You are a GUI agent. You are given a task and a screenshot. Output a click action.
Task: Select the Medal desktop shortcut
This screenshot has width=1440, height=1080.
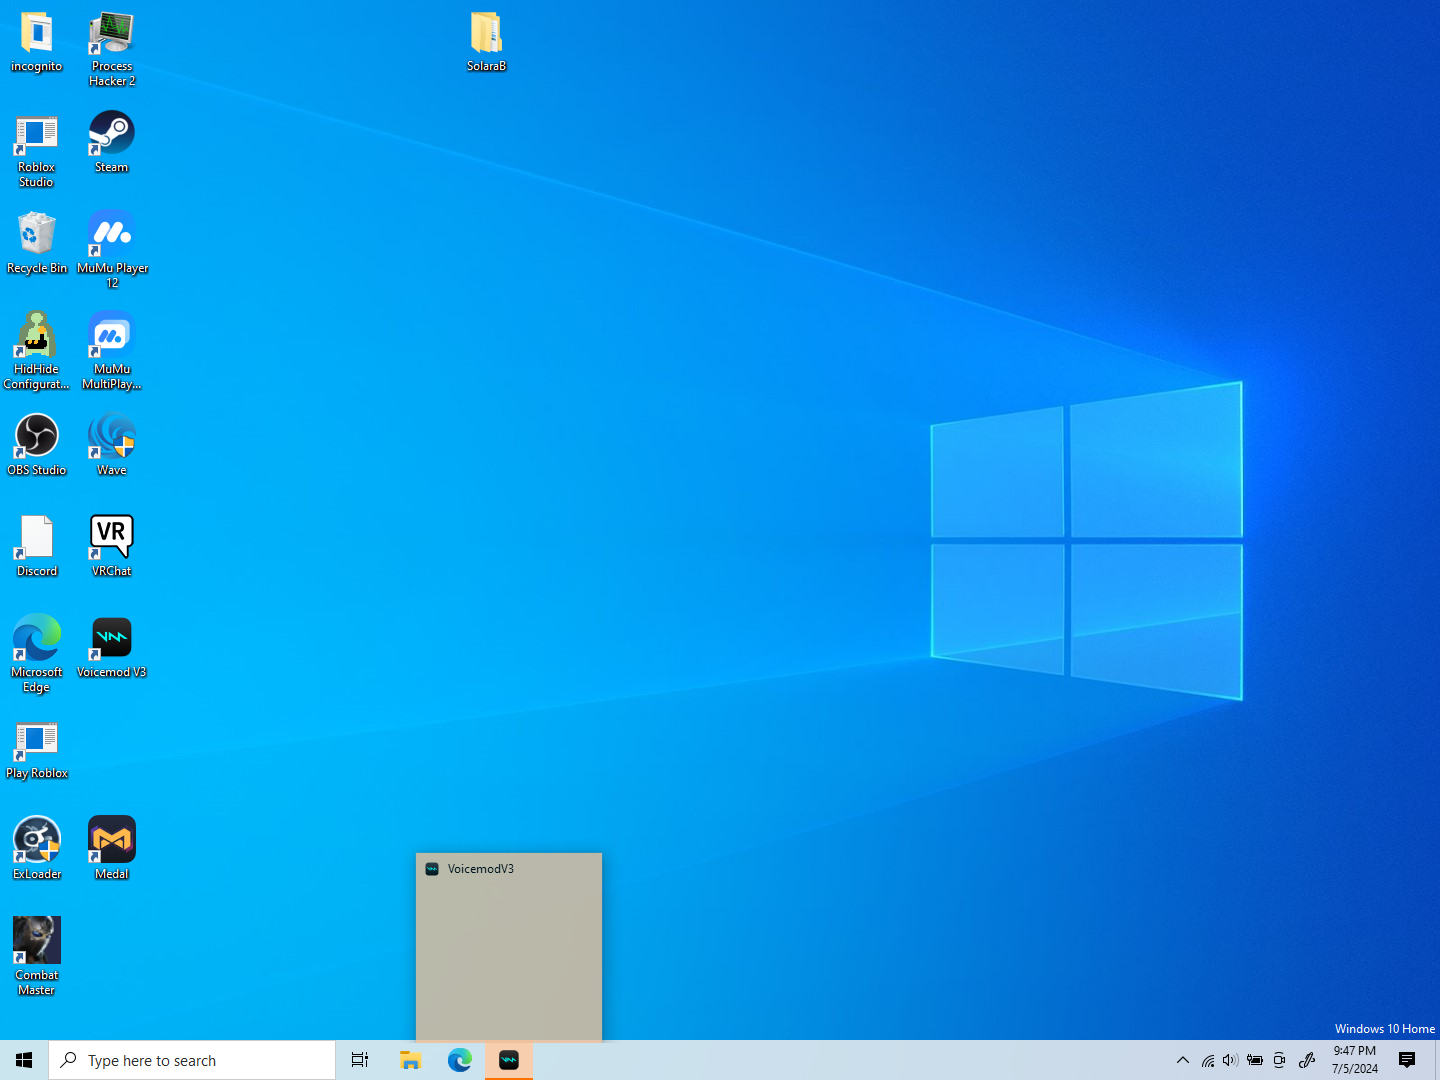[112, 849]
